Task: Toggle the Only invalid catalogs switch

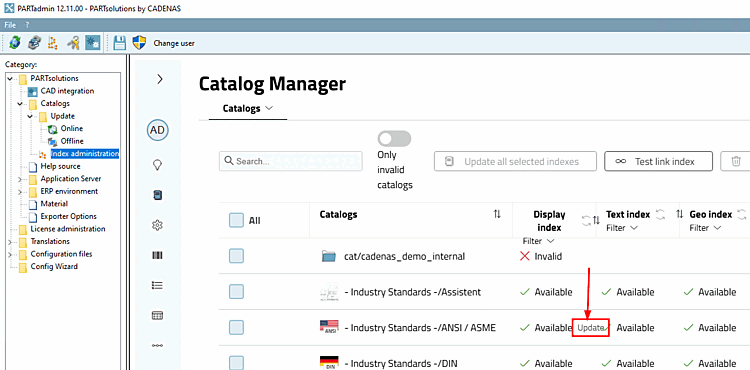Action: click(x=394, y=139)
